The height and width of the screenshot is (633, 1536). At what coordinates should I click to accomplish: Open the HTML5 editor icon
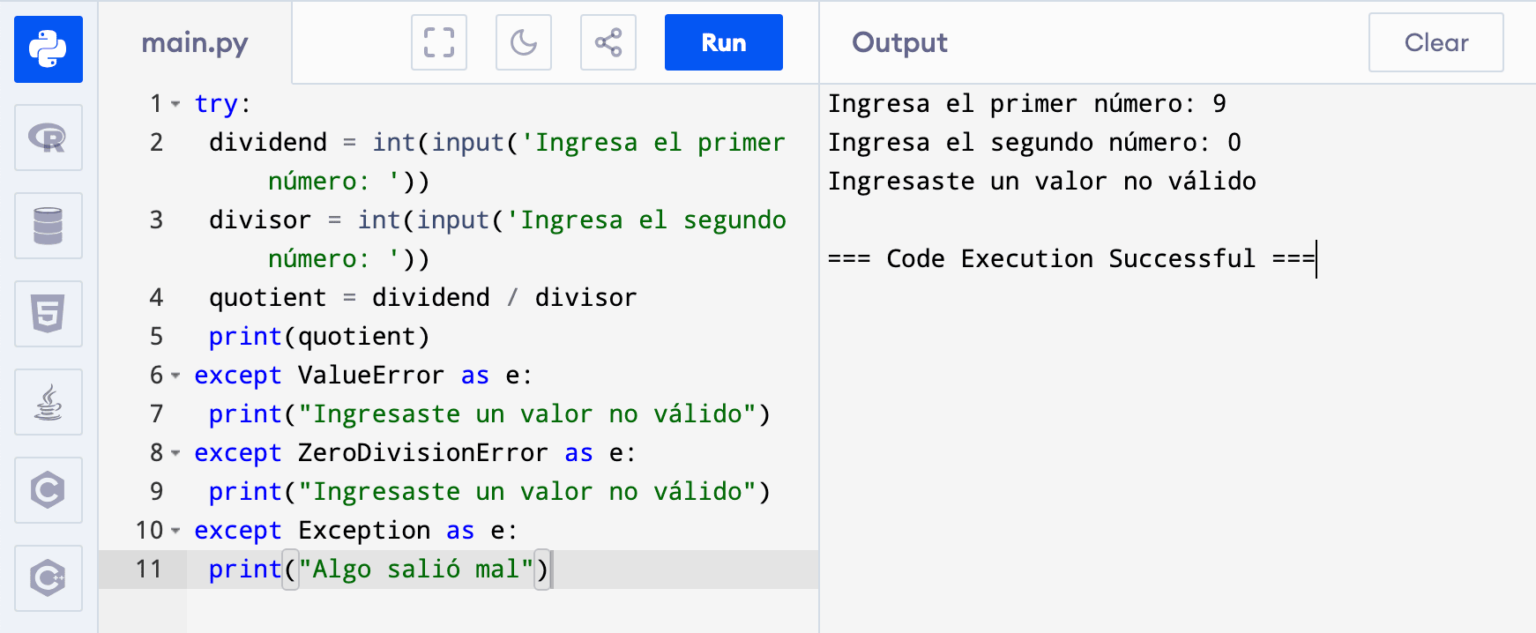[47, 313]
